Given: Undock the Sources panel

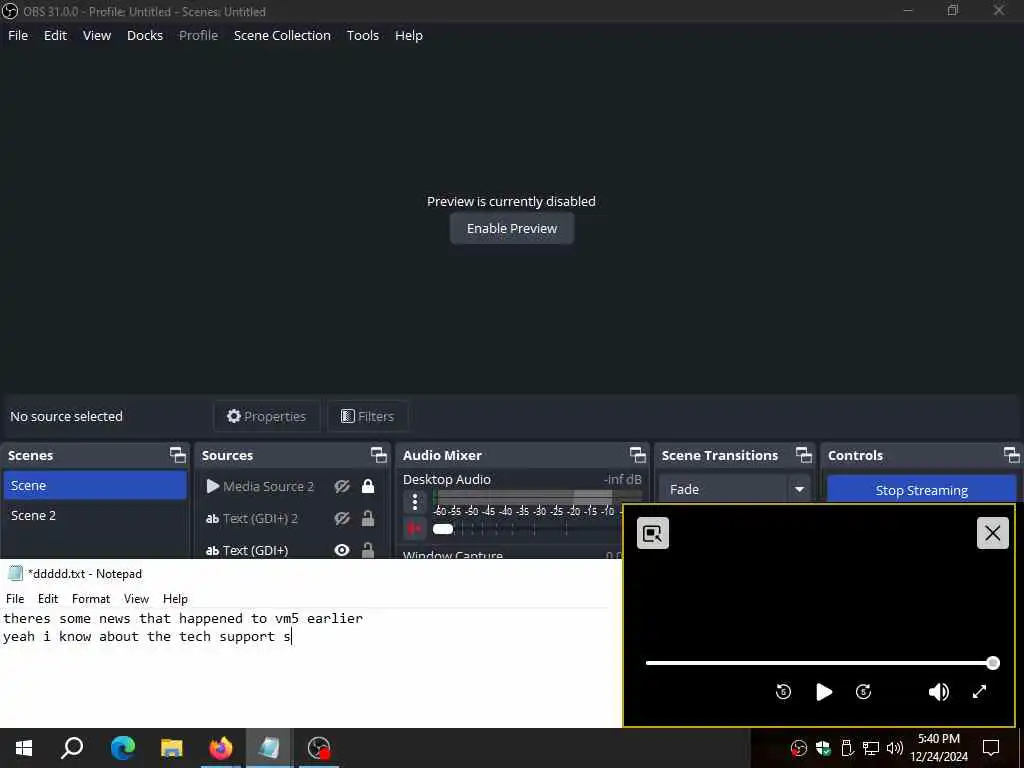Looking at the screenshot, I should point(379,455).
